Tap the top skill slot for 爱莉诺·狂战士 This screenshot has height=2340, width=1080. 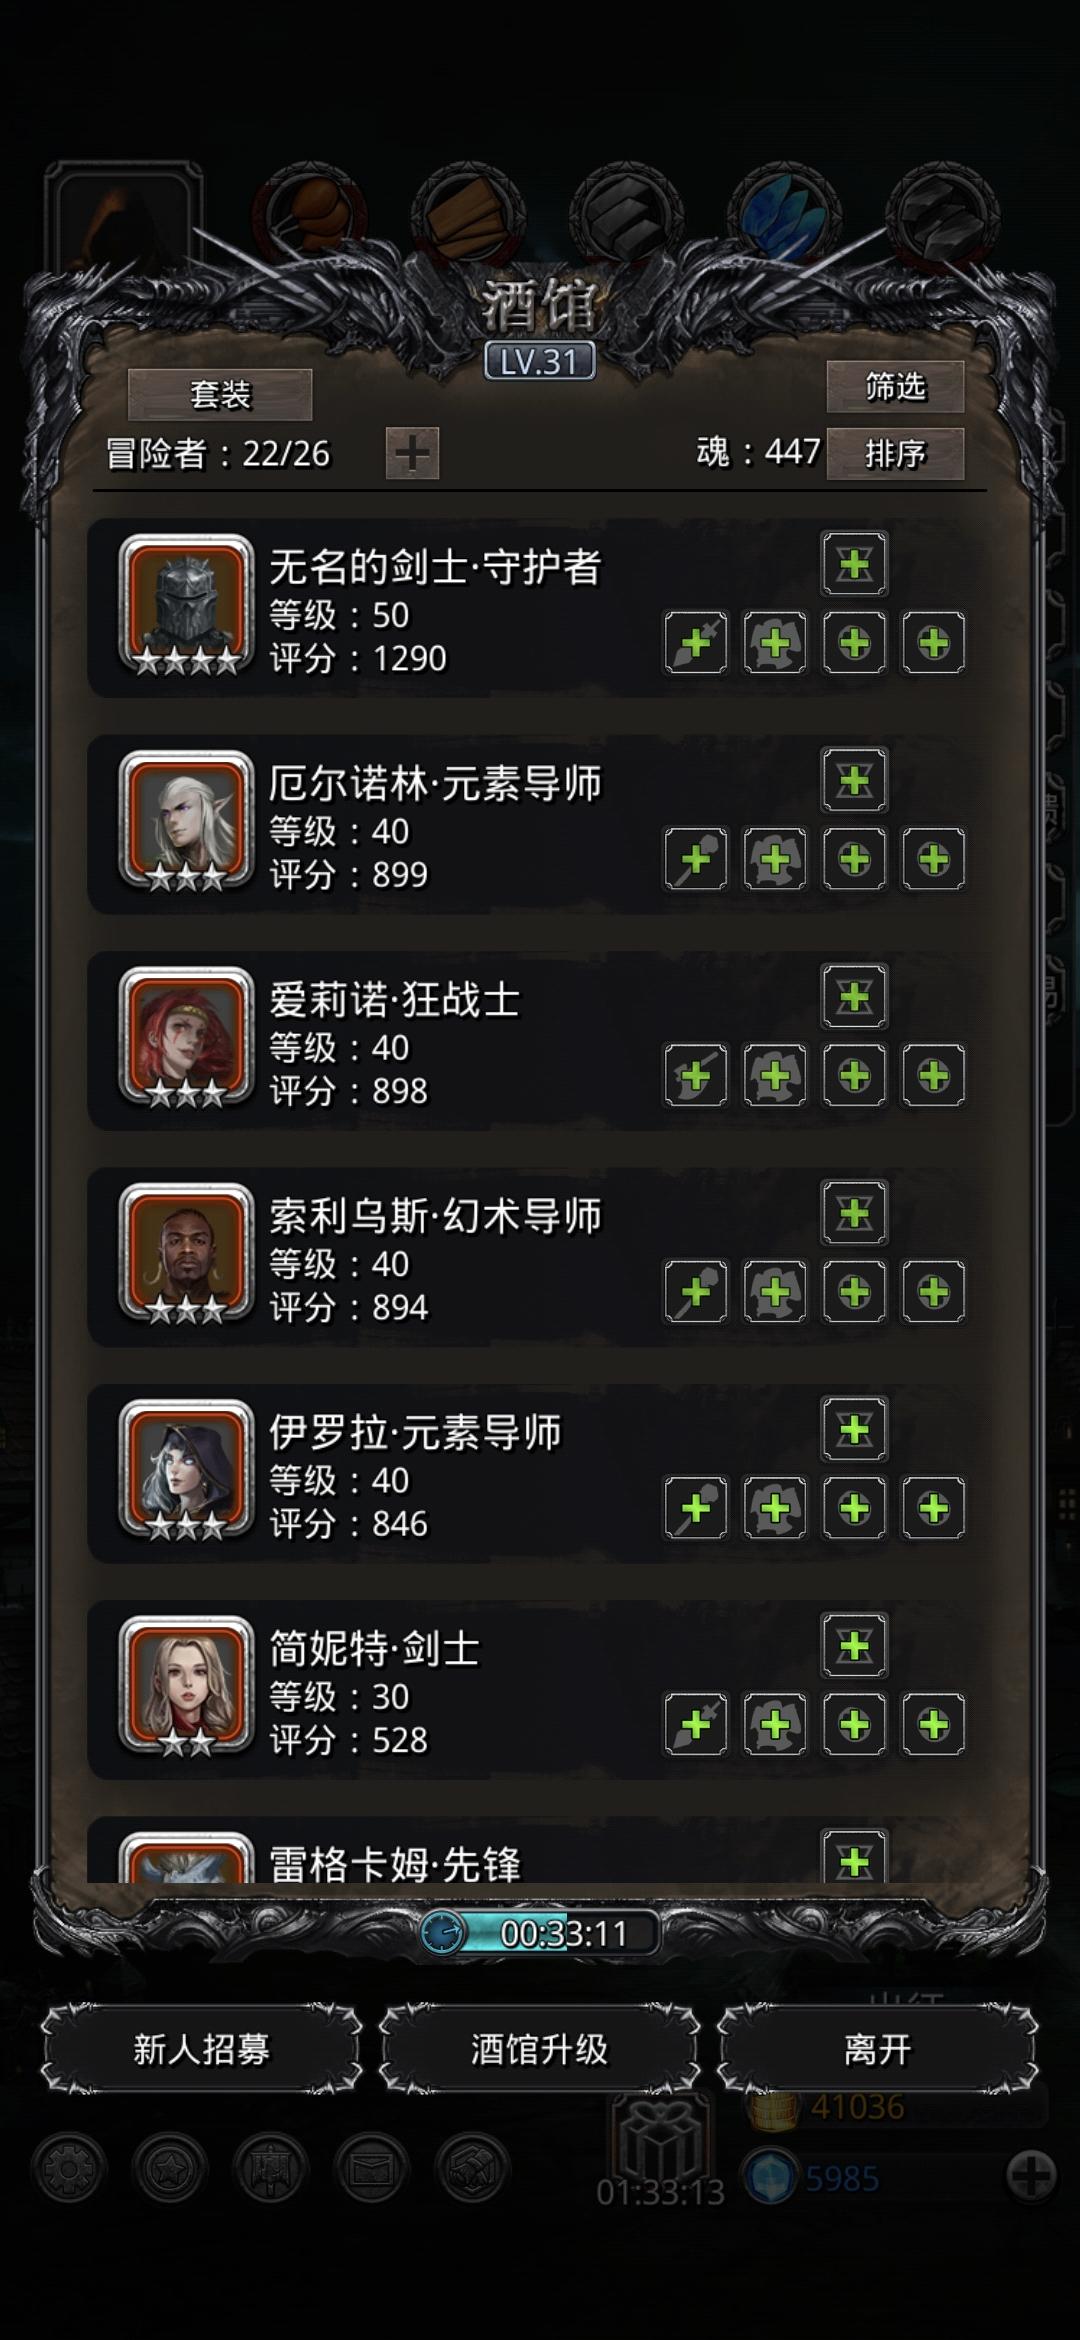pyautogui.click(x=854, y=997)
